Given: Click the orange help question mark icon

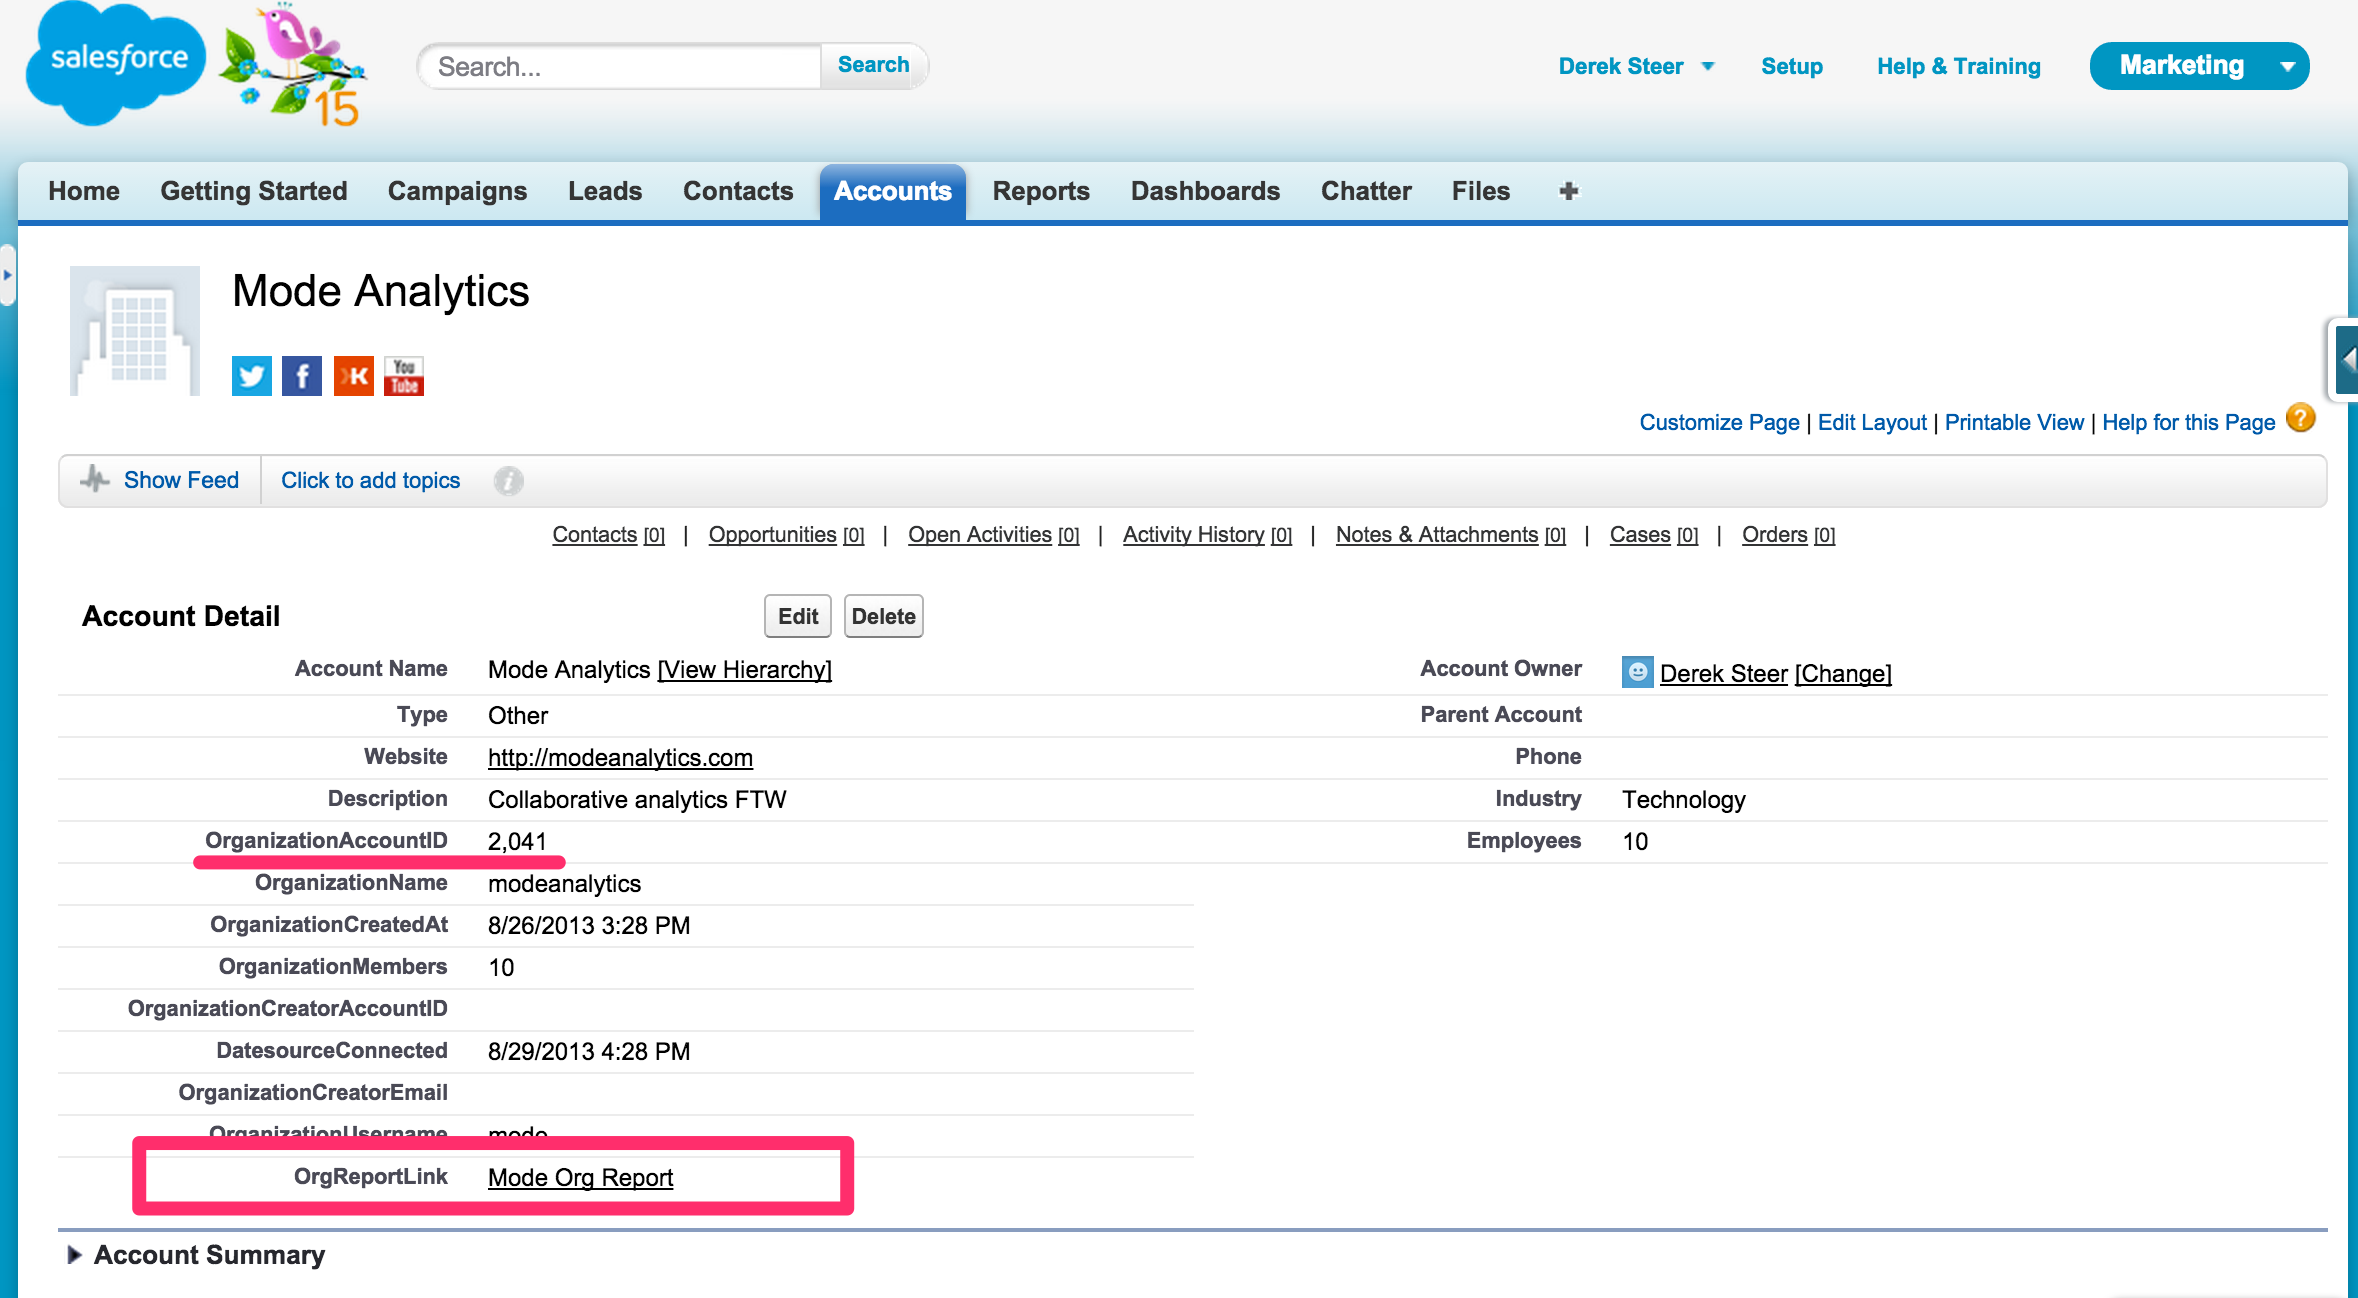Looking at the screenshot, I should (x=2301, y=418).
